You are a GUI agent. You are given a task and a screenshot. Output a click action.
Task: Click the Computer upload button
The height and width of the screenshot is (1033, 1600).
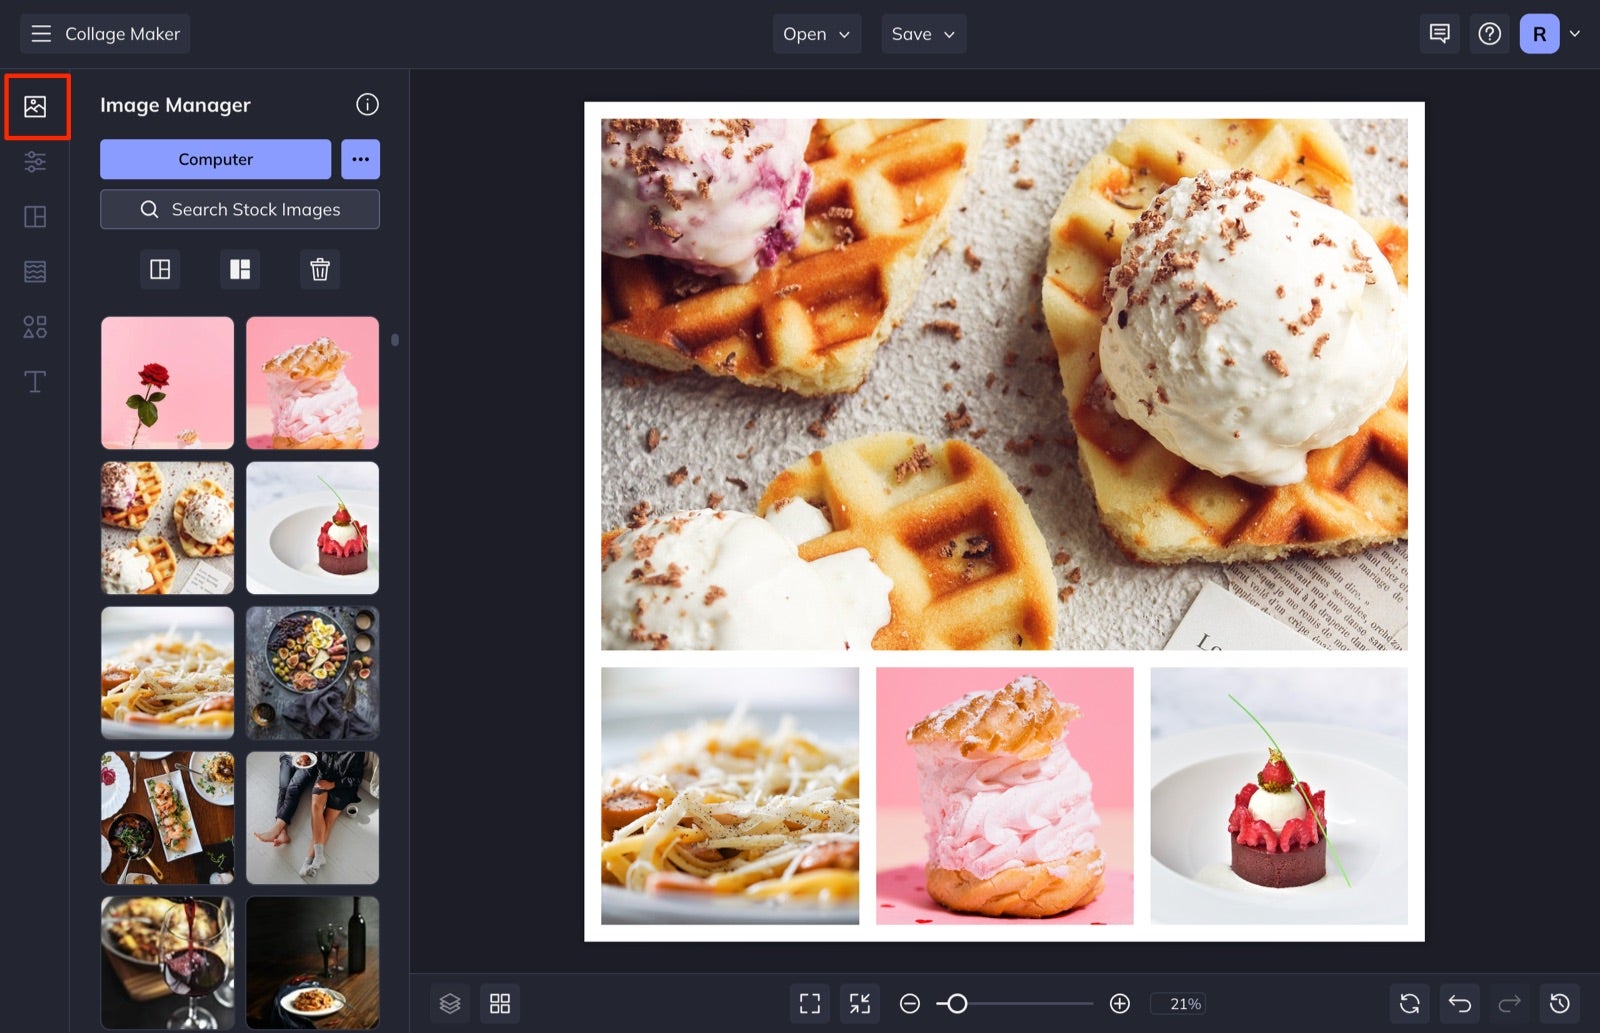pos(214,158)
